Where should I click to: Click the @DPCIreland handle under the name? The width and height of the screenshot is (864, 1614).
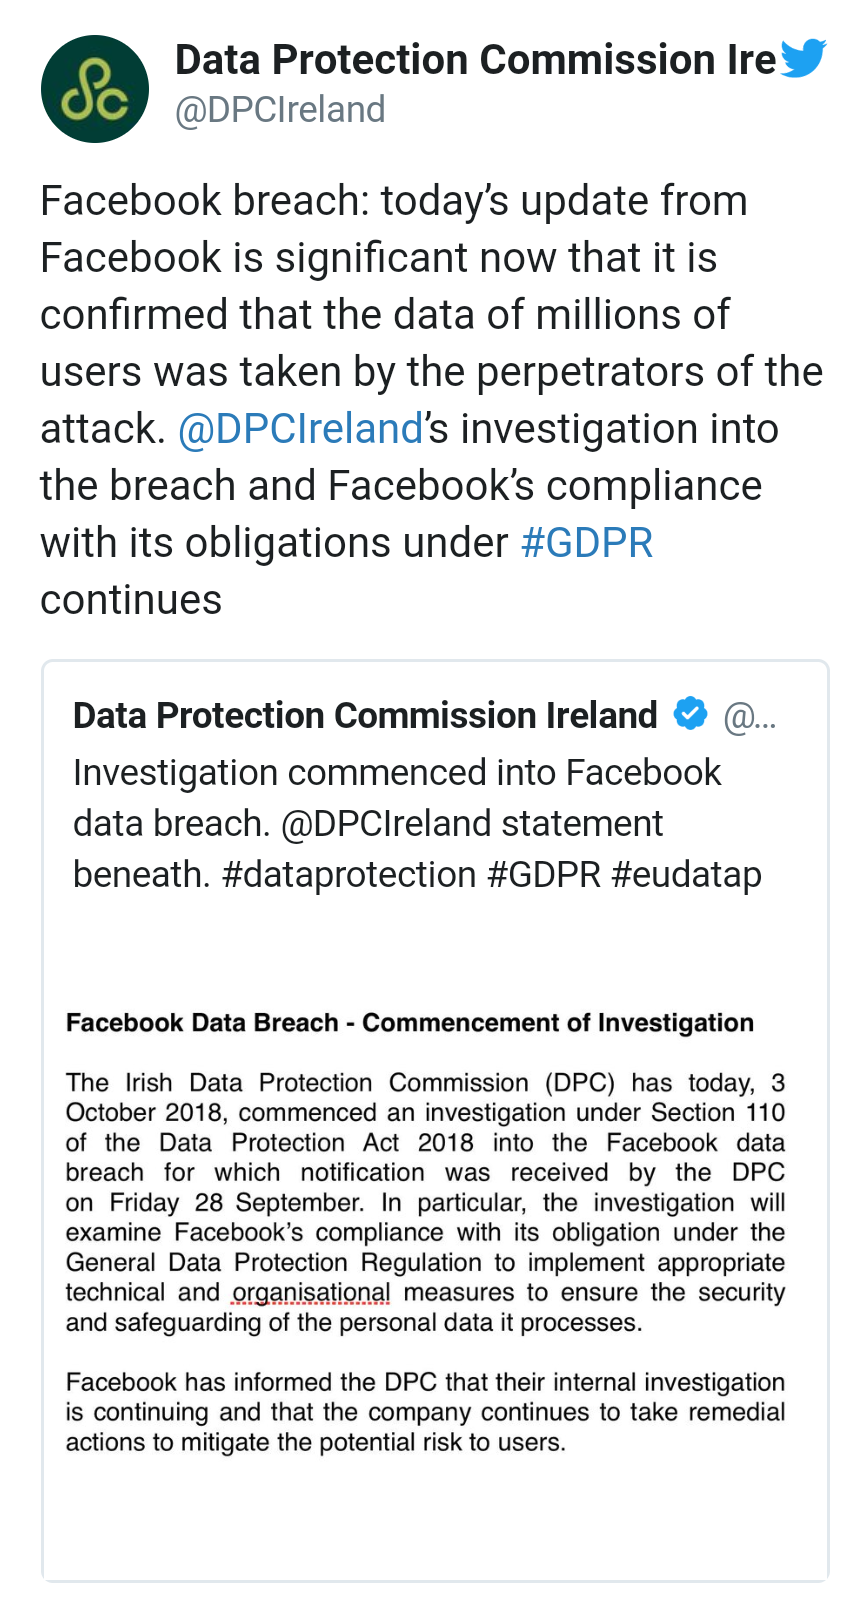pyautogui.click(x=280, y=110)
